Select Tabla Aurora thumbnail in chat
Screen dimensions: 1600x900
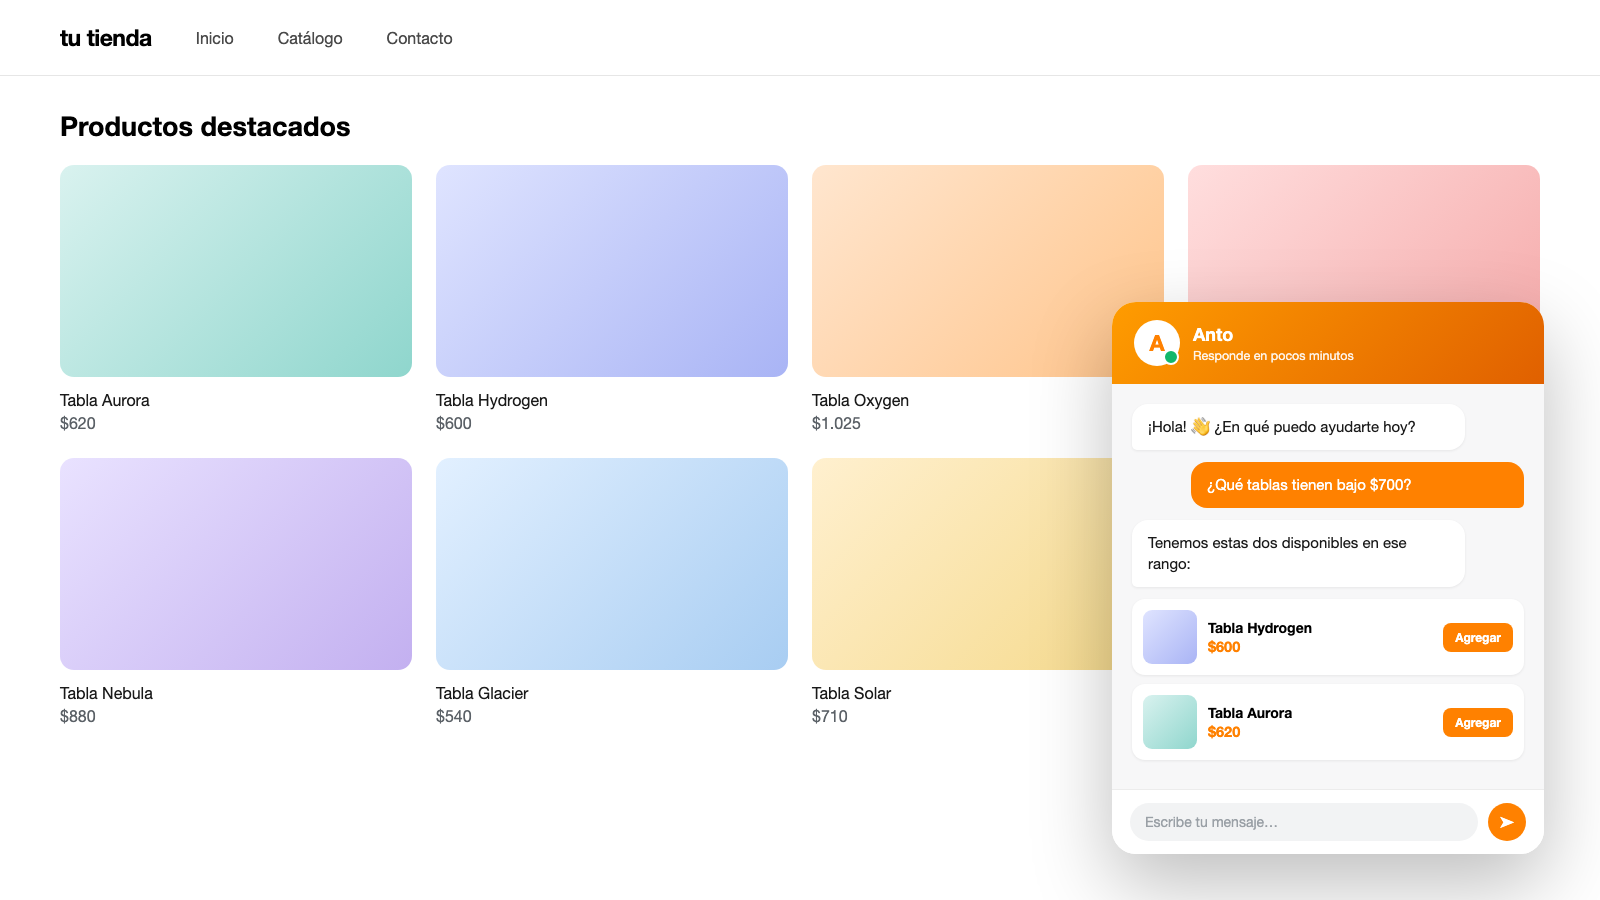coord(1170,722)
